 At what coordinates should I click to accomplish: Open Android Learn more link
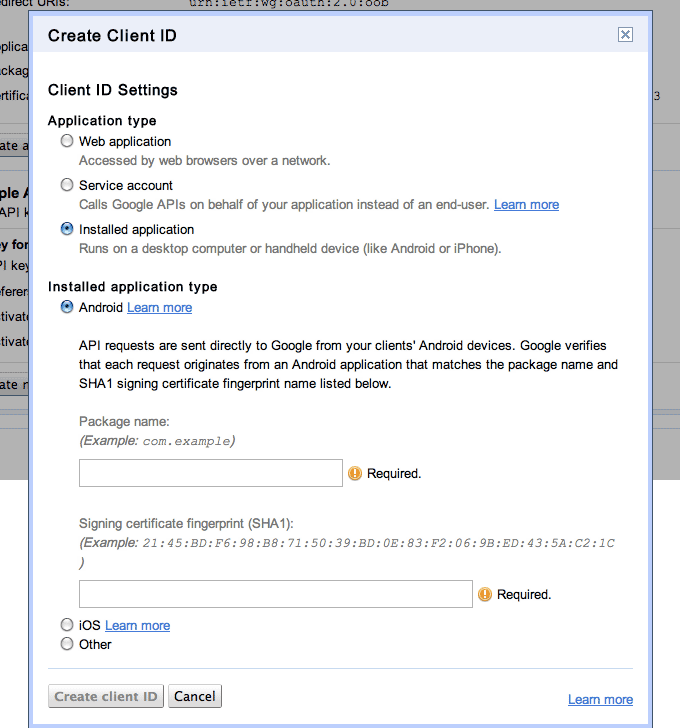pyautogui.click(x=159, y=307)
